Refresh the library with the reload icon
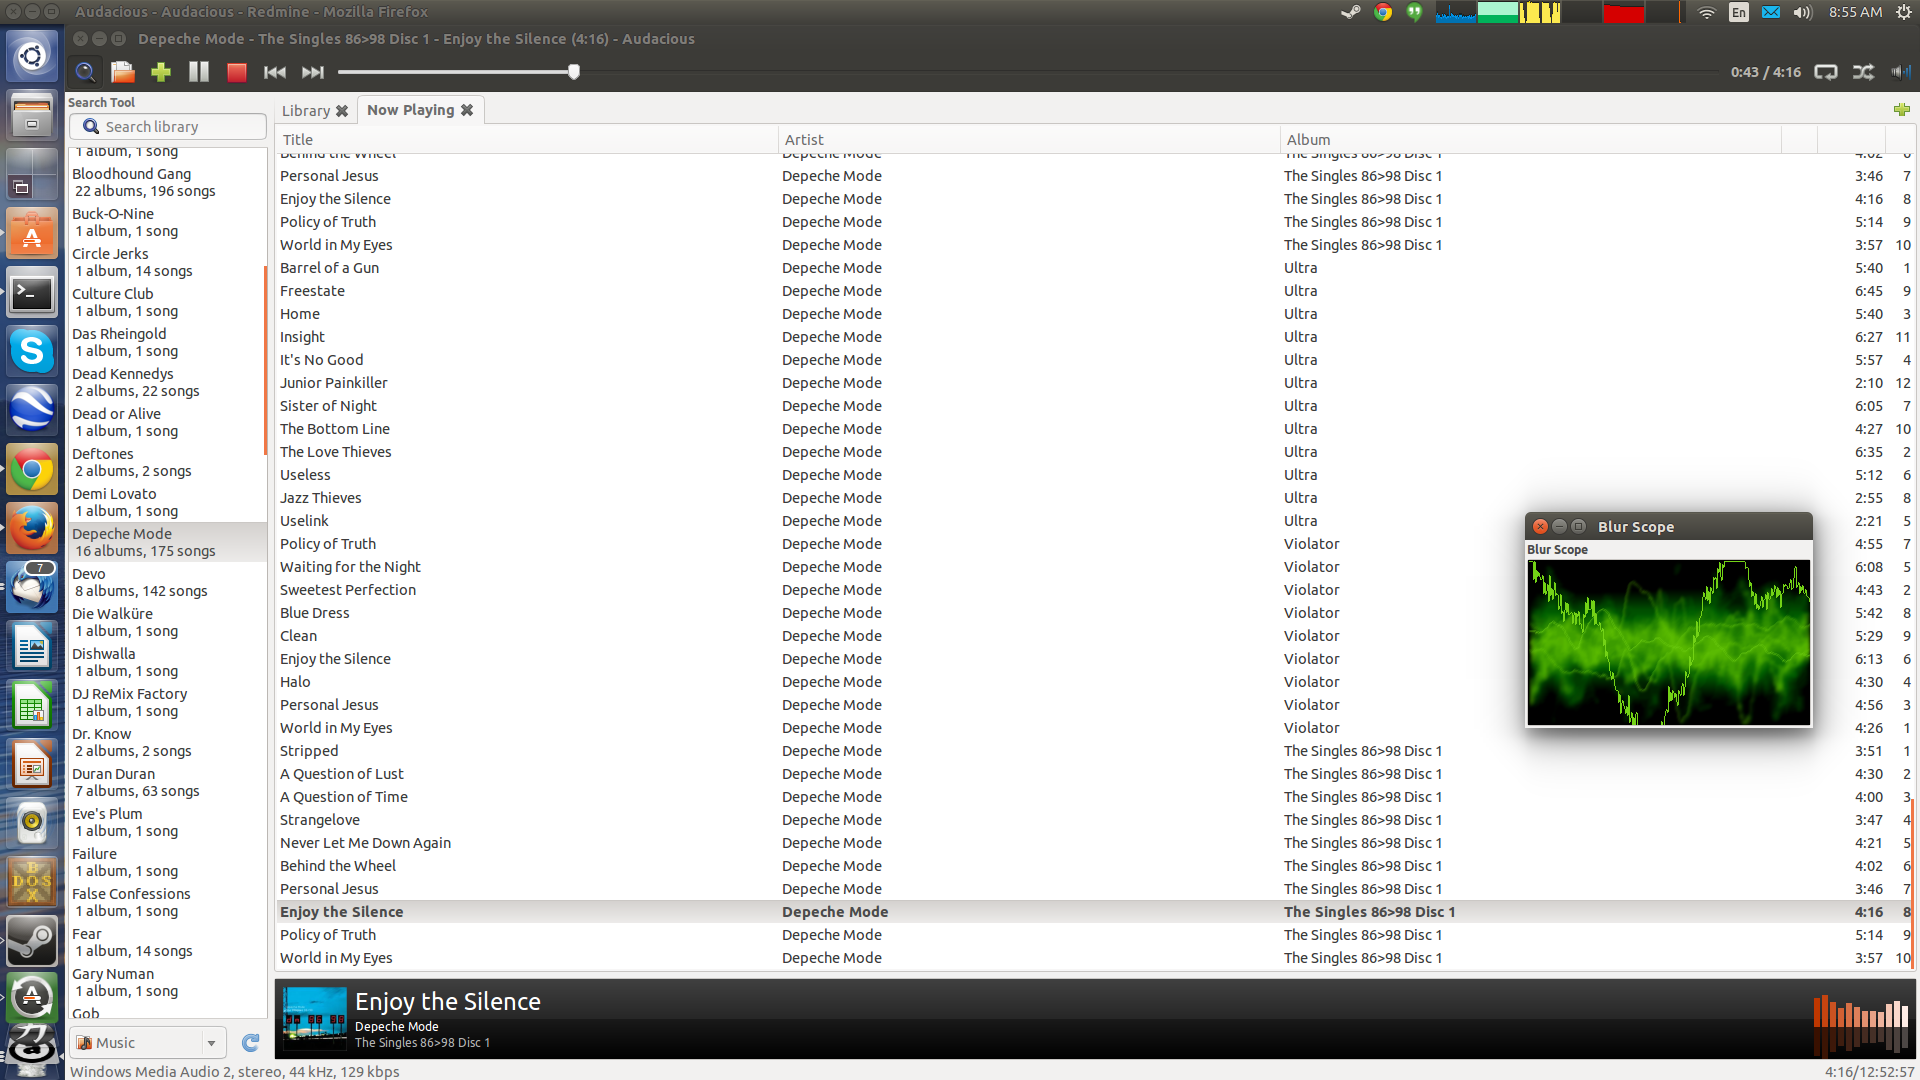Viewport: 1920px width, 1080px height. (x=250, y=1043)
